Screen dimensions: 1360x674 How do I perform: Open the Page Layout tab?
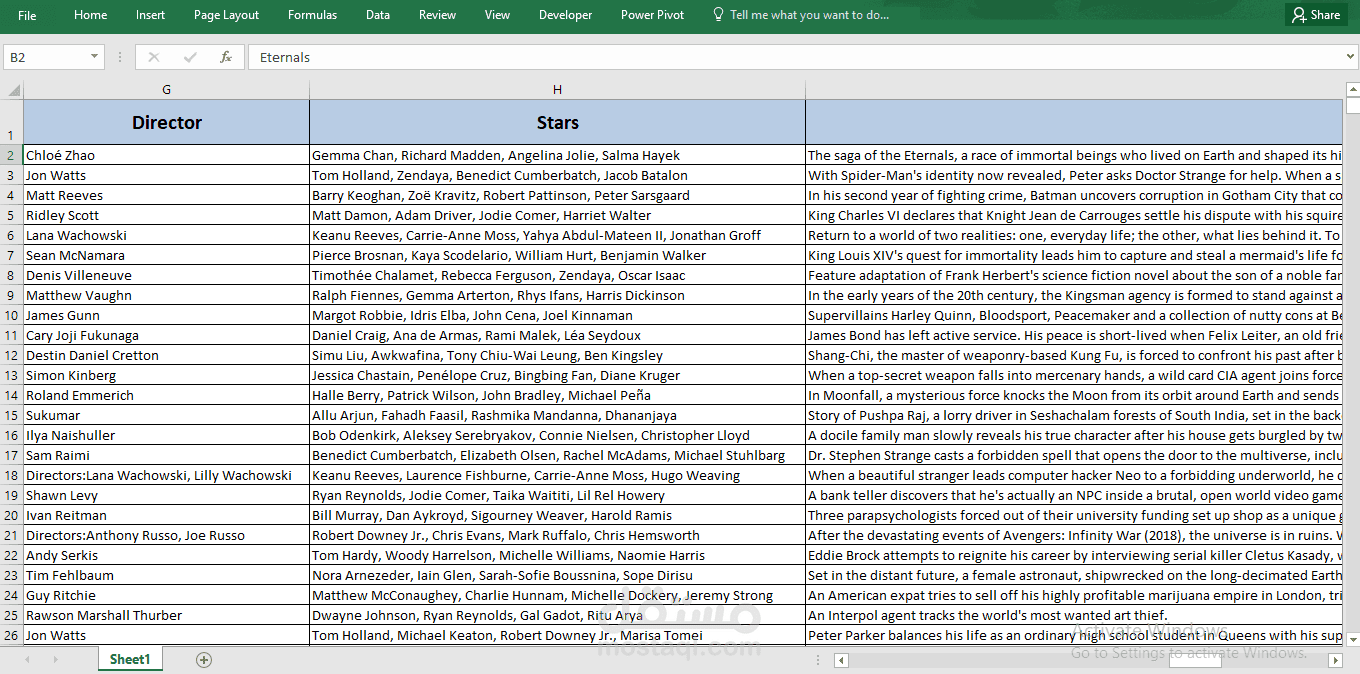click(226, 15)
